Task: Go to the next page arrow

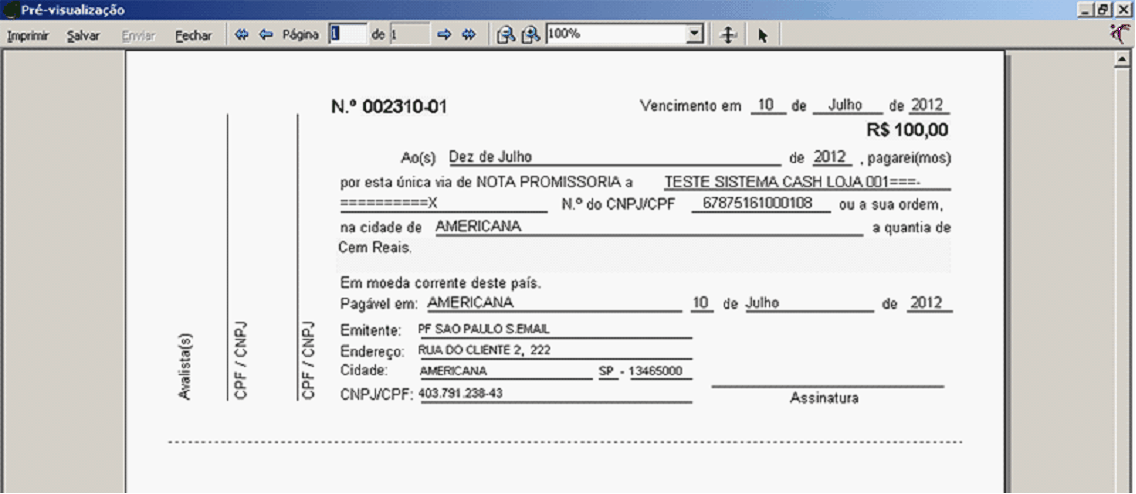Action: tap(445, 35)
